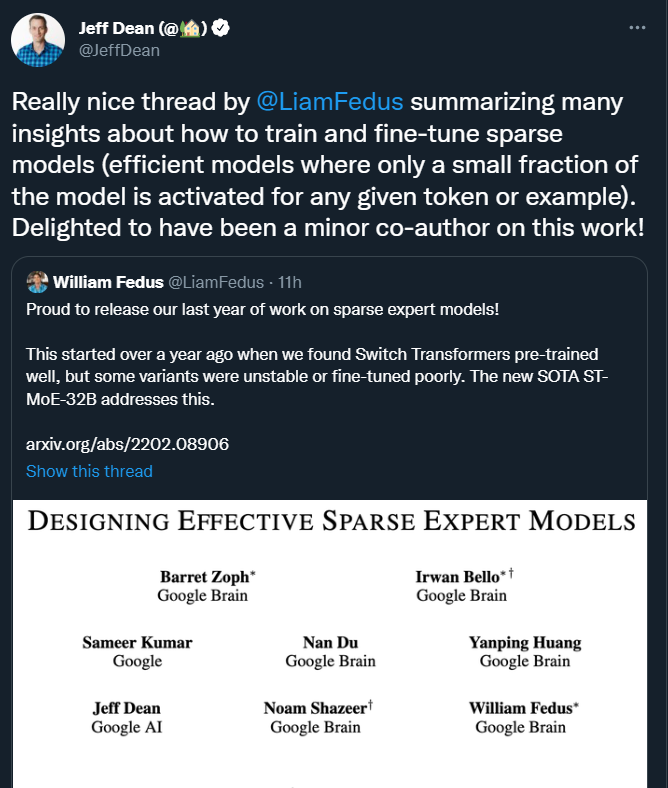This screenshot has height=788, width=668.
Task: Open the arxiv.org/abs/2202.08906 link
Action: tap(127, 444)
